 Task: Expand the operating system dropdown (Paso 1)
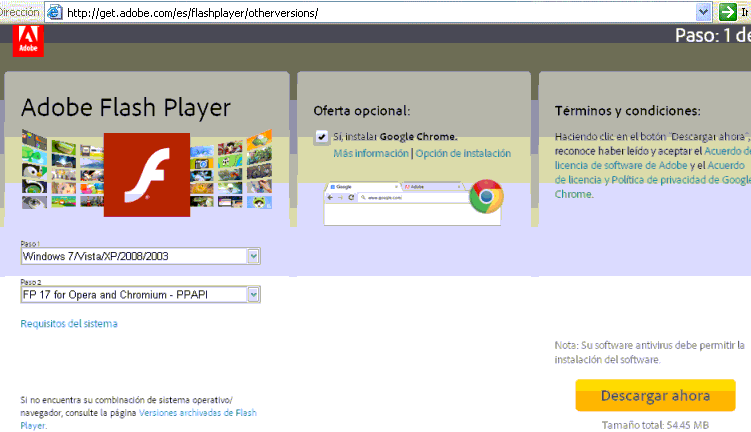pos(253,256)
